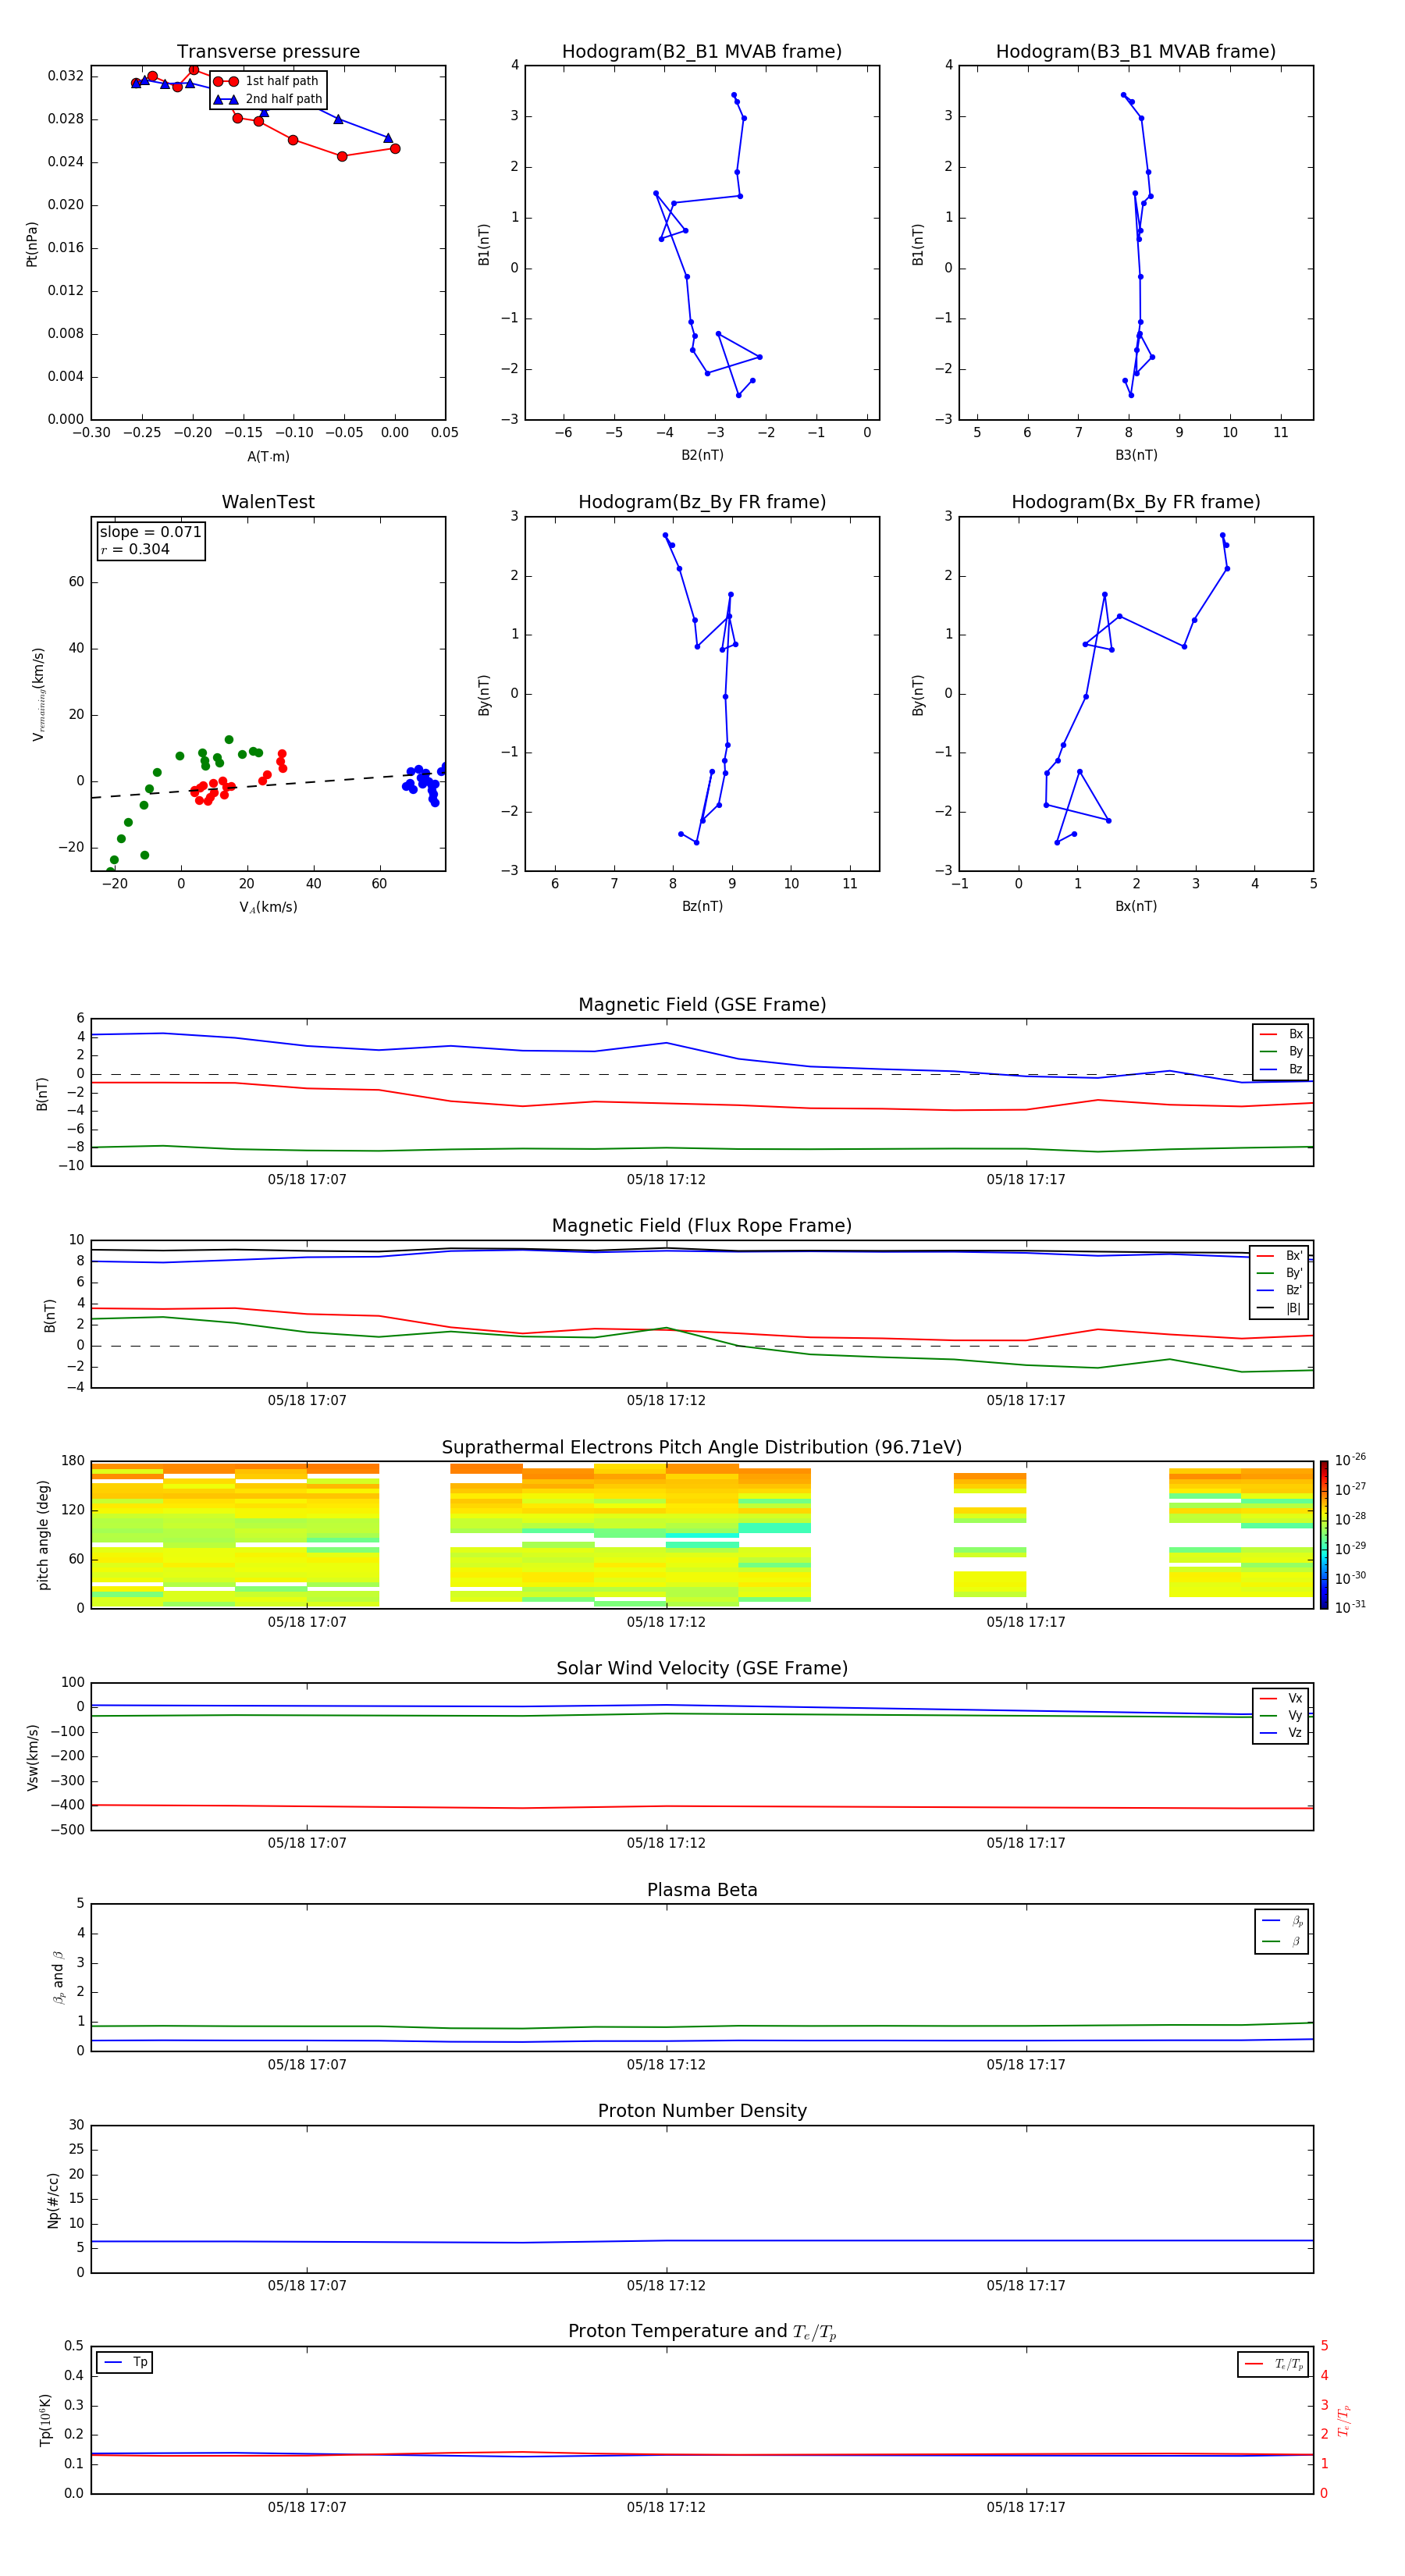Click the "Hodogram(Bz_By FR frame)" title
Screen dimensions: 1405x2576
point(702,502)
